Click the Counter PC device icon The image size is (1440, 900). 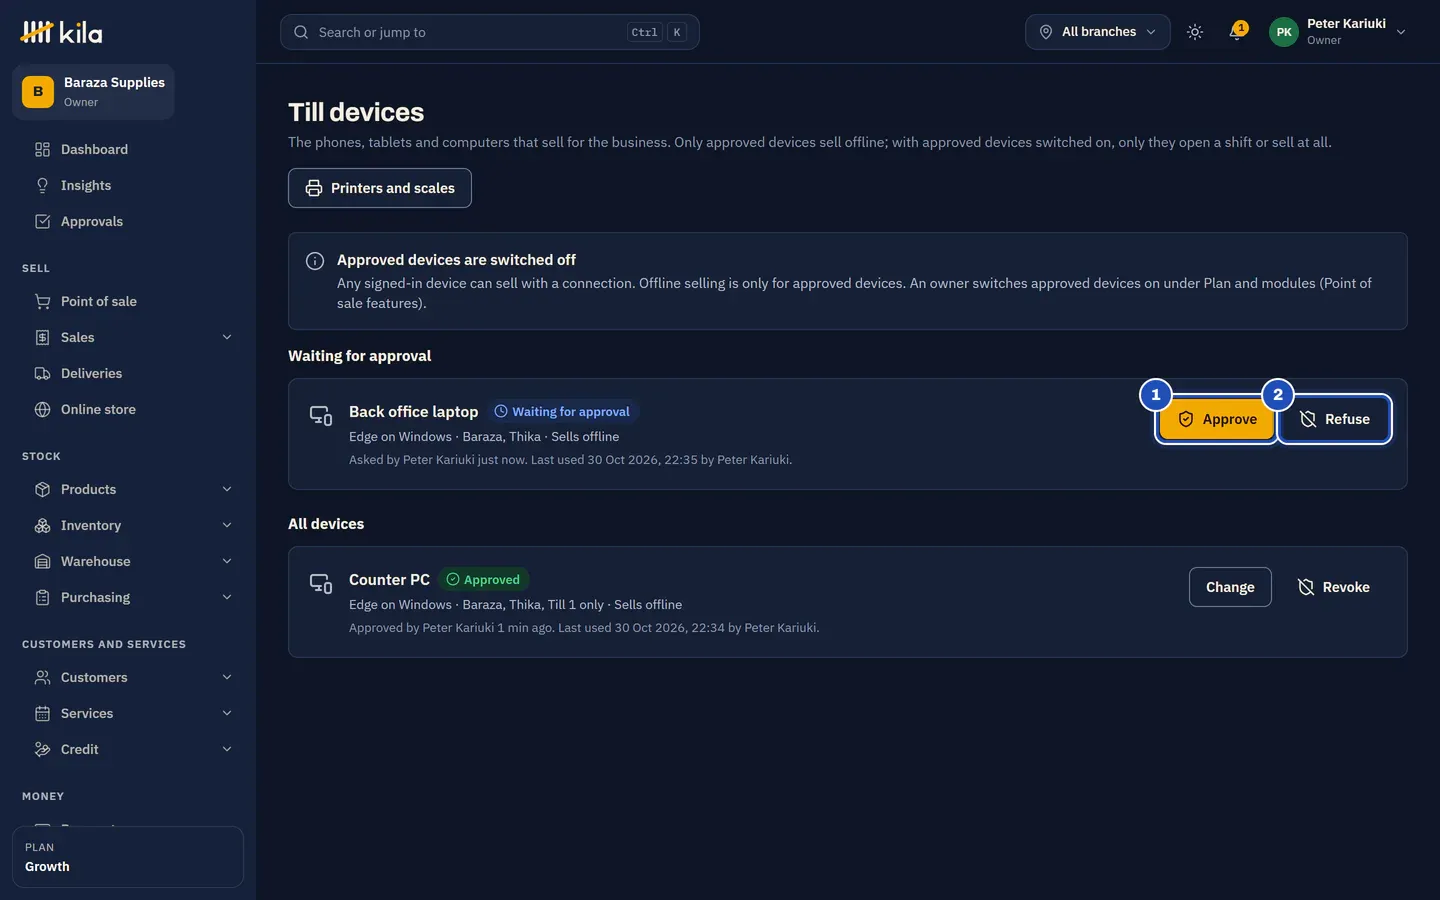pos(321,584)
